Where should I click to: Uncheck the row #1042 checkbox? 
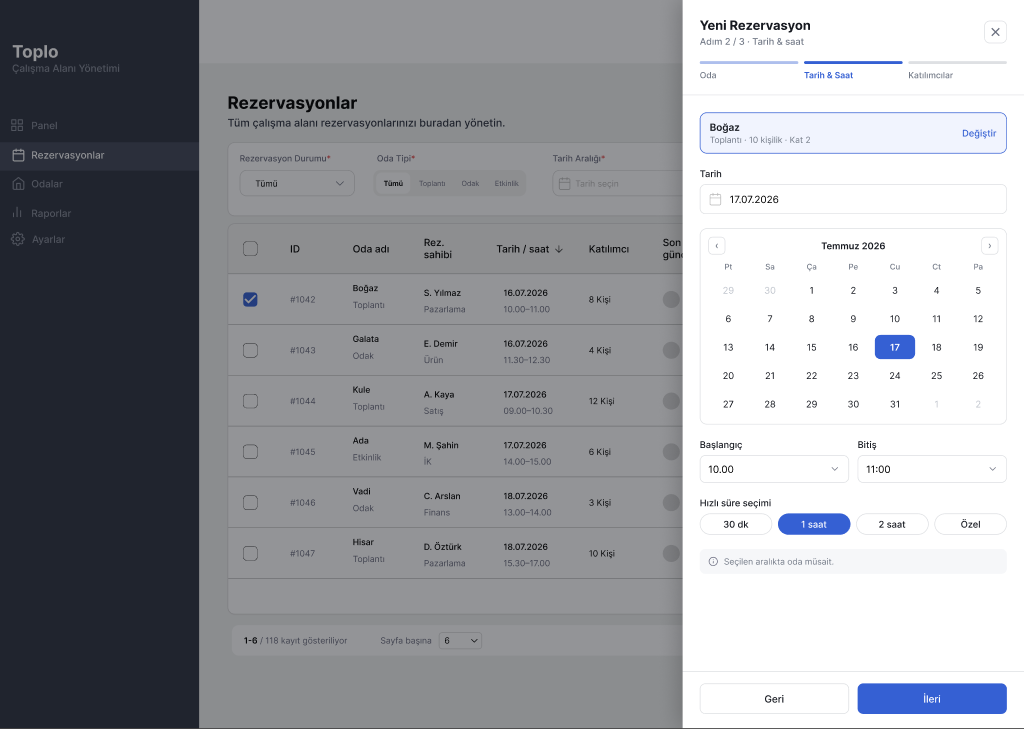pos(250,299)
